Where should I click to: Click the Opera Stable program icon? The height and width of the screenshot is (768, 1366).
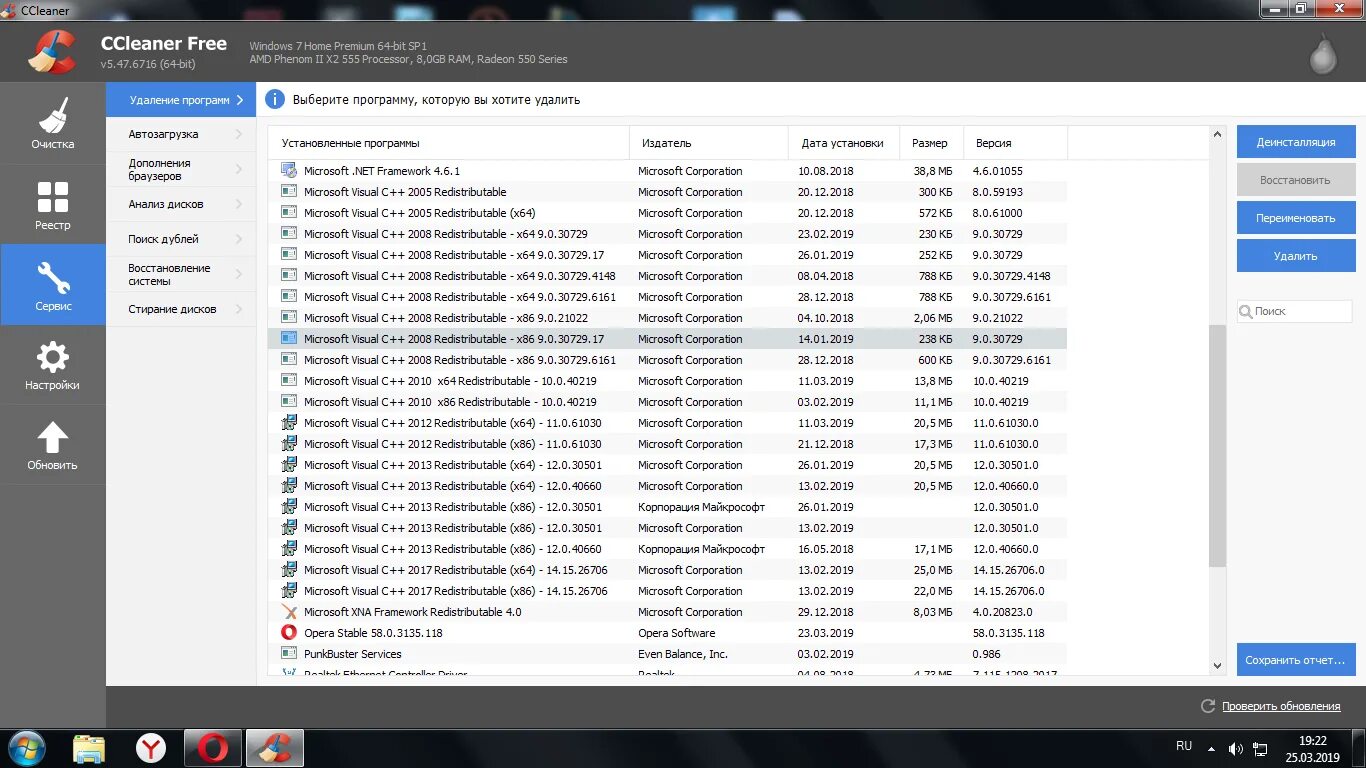tap(289, 633)
